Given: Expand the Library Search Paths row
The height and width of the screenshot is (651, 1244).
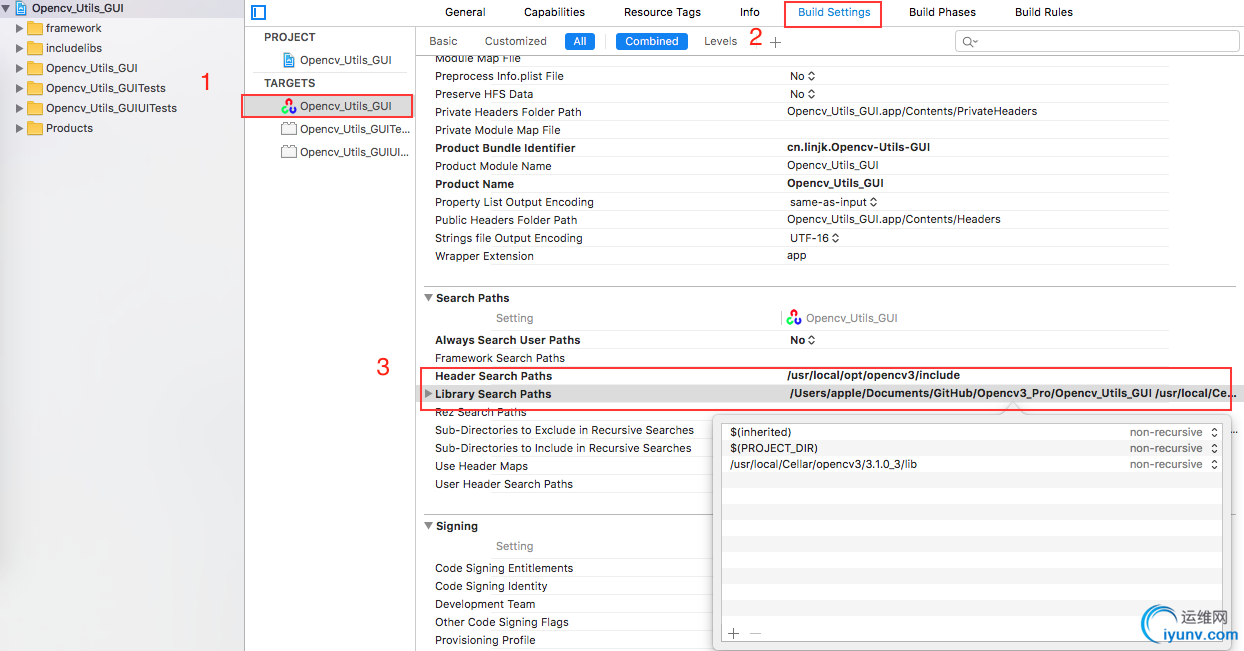Looking at the screenshot, I should (428, 394).
